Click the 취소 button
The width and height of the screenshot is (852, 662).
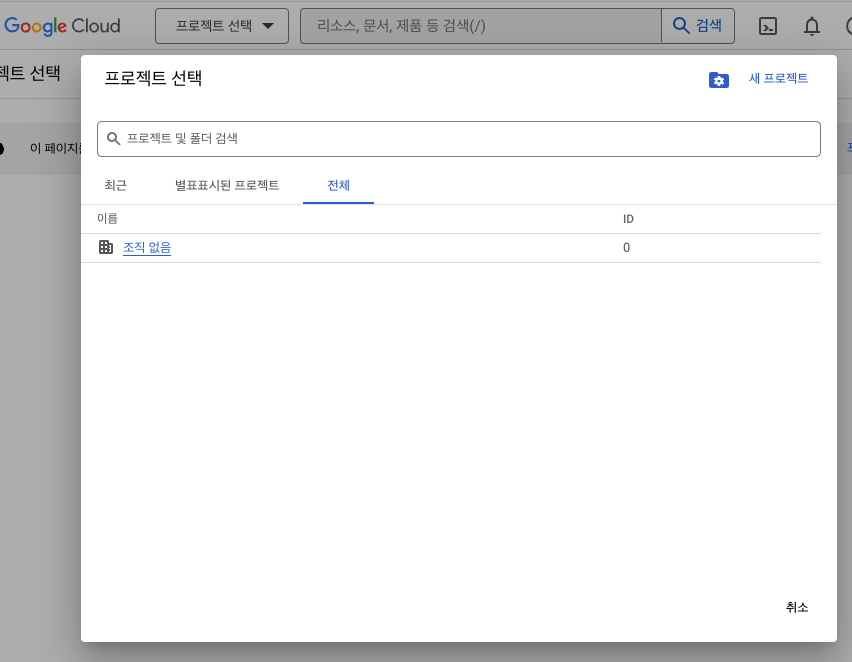797,607
